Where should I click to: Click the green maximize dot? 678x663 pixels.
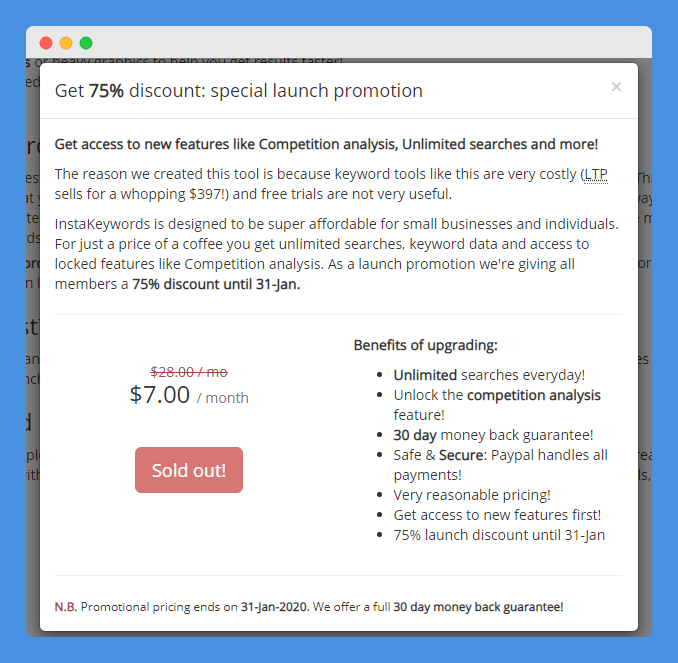pyautogui.click(x=86, y=43)
